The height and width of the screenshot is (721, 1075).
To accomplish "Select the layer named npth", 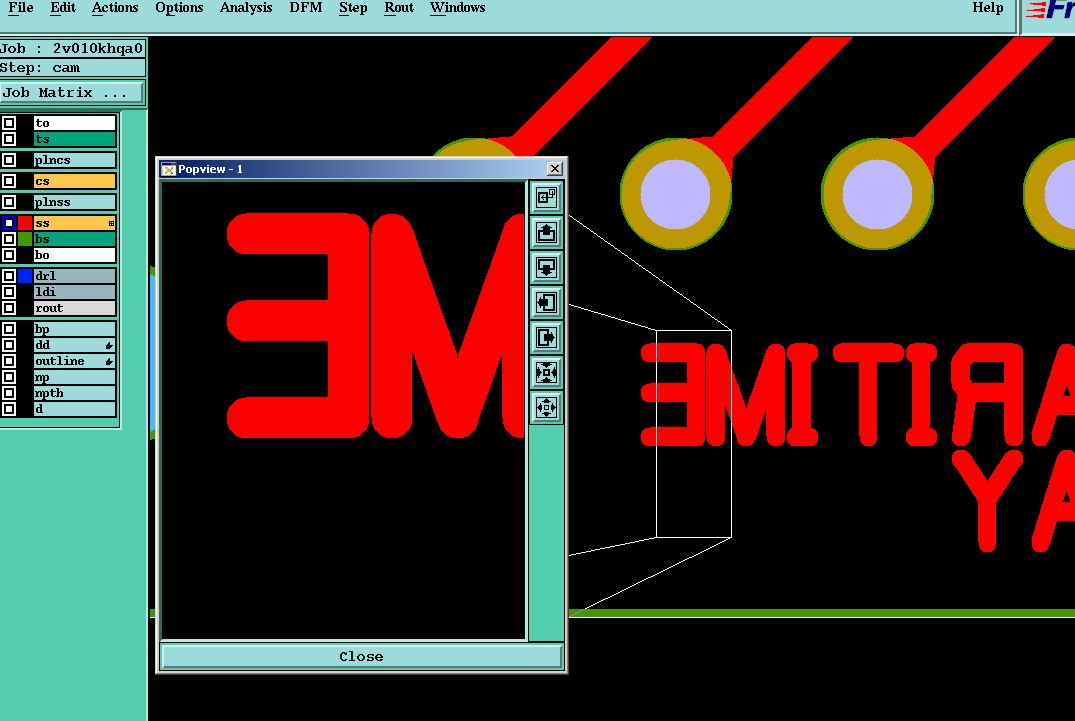I will pyautogui.click(x=75, y=393).
